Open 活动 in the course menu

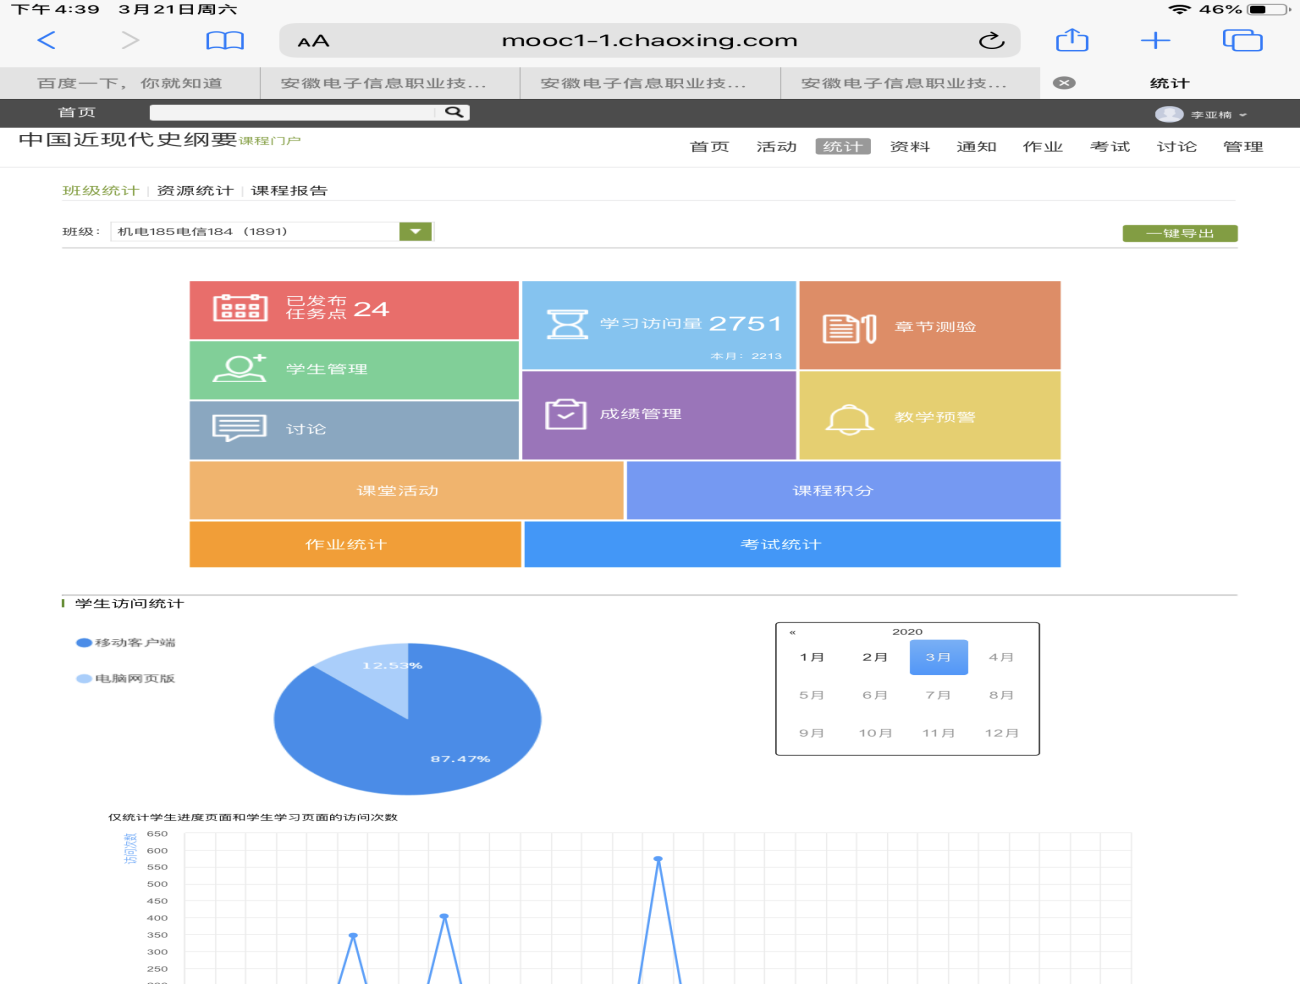[x=776, y=147]
